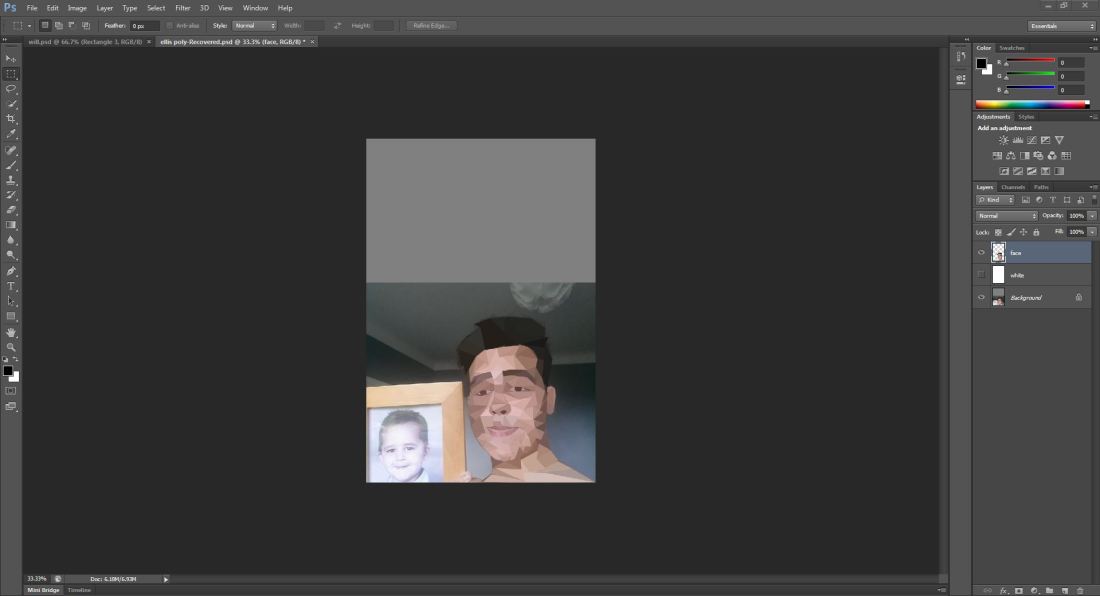
Task: Show the white layer
Action: (x=981, y=275)
